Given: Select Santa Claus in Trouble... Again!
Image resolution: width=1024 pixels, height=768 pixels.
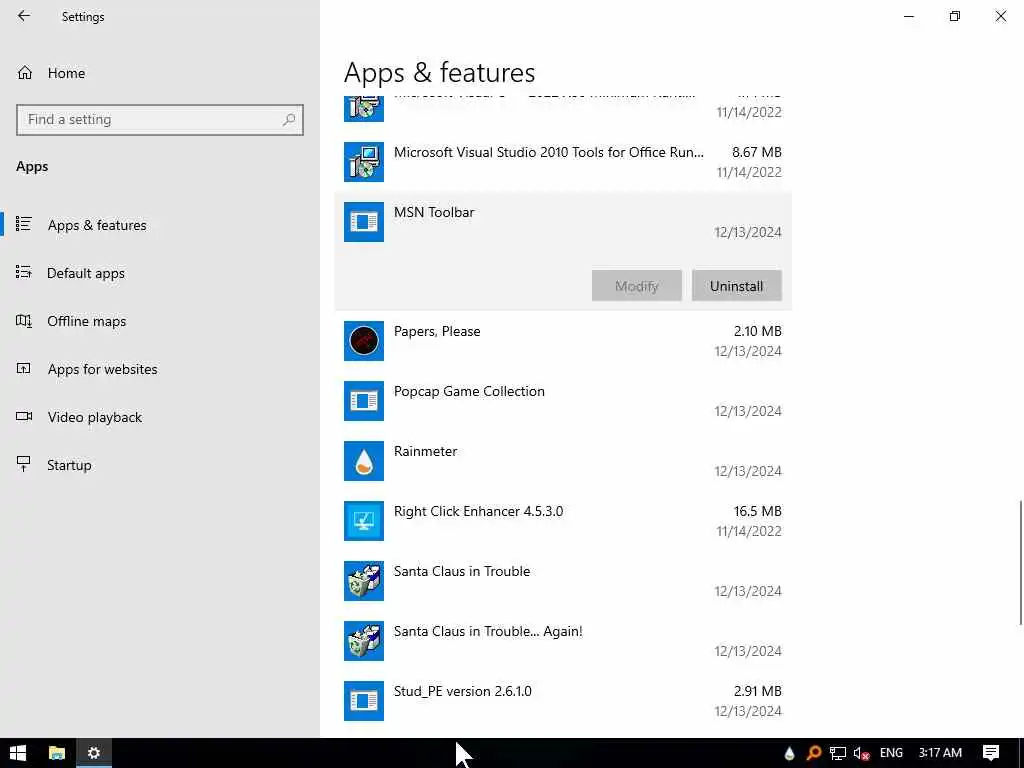Looking at the screenshot, I should pyautogui.click(x=563, y=641).
